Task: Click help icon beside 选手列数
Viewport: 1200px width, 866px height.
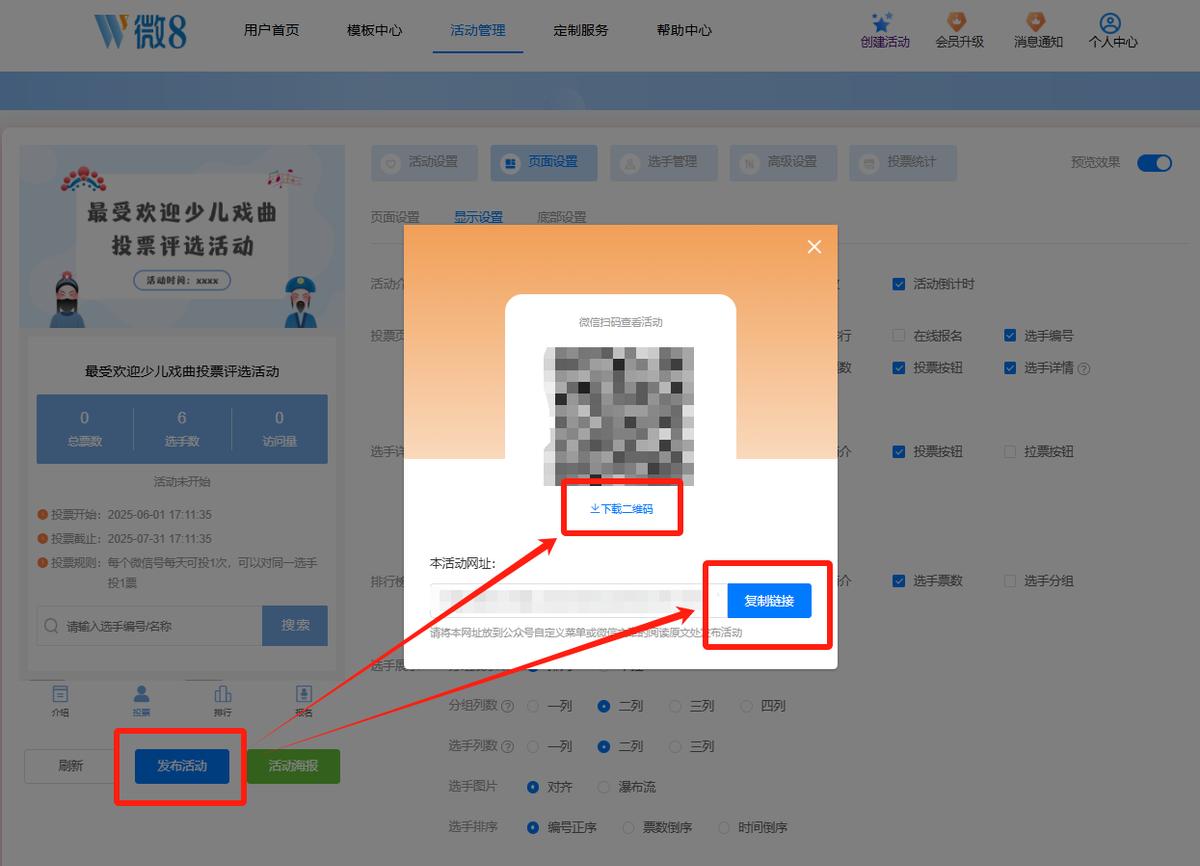Action: [507, 747]
